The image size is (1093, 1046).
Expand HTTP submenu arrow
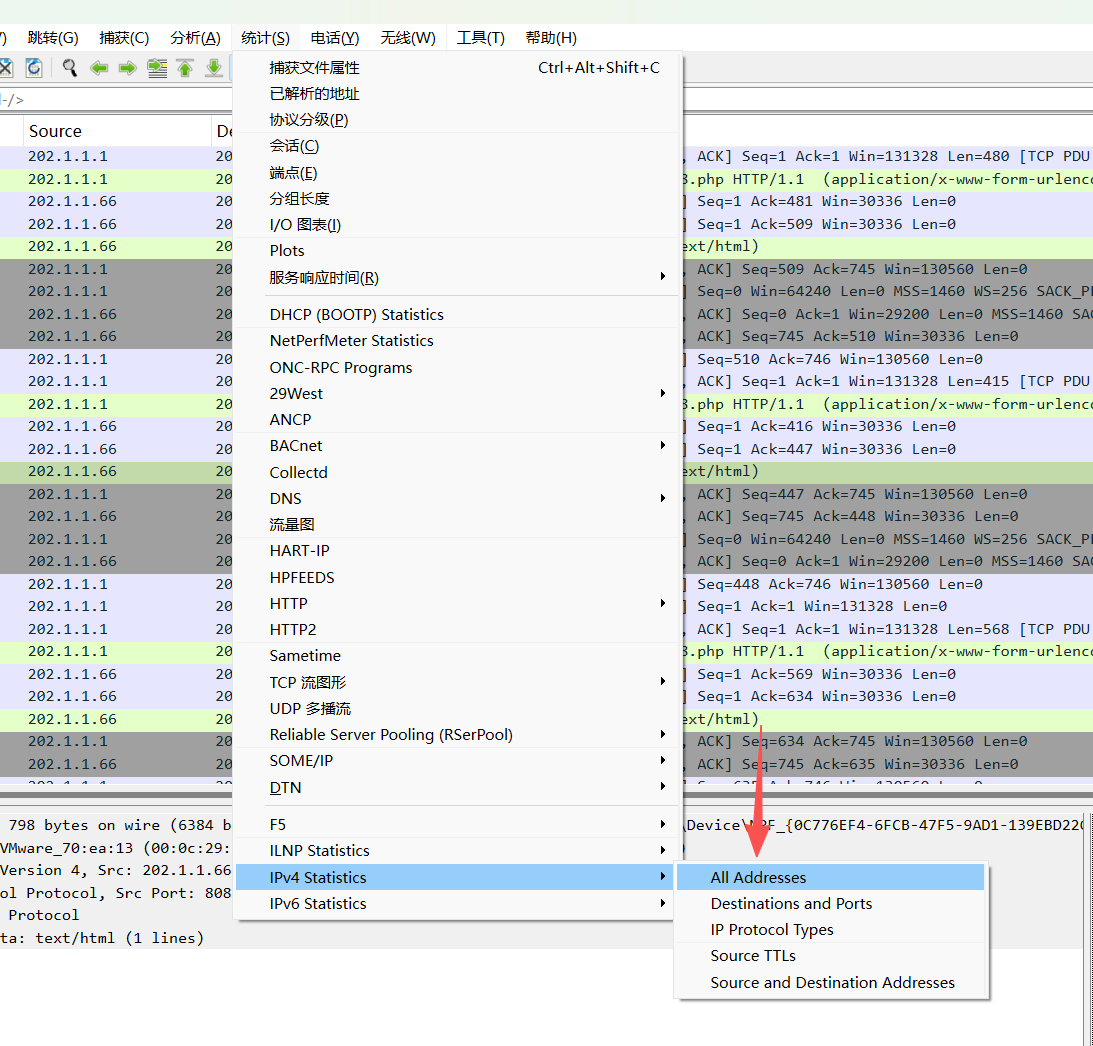tap(663, 604)
